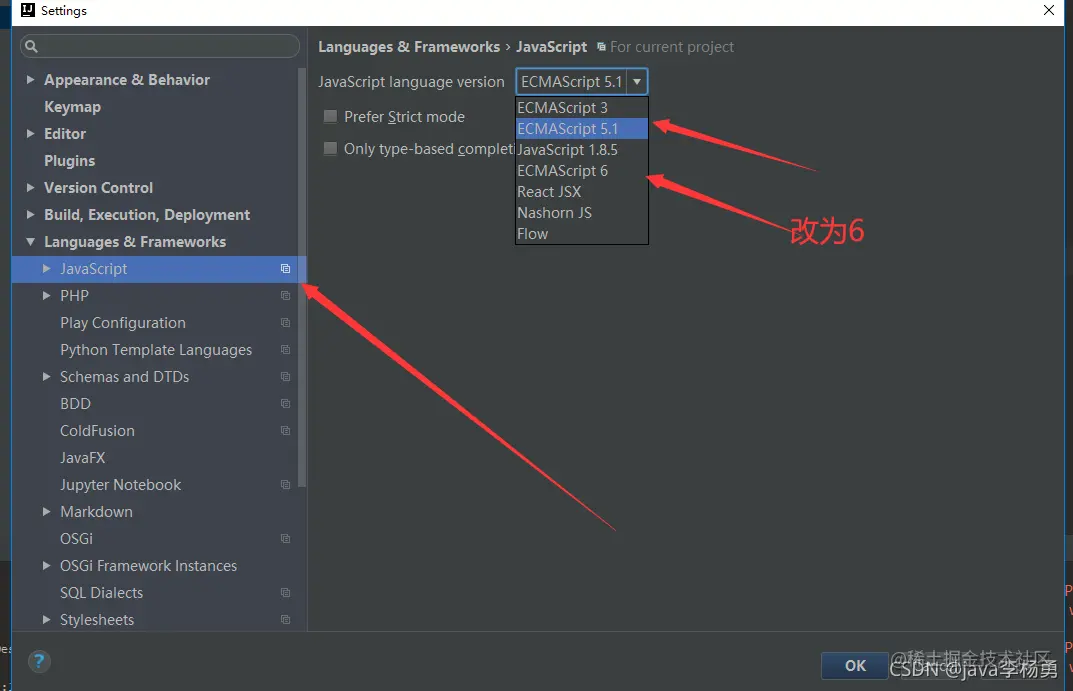Enable Prefer Strict mode checkbox

330,116
